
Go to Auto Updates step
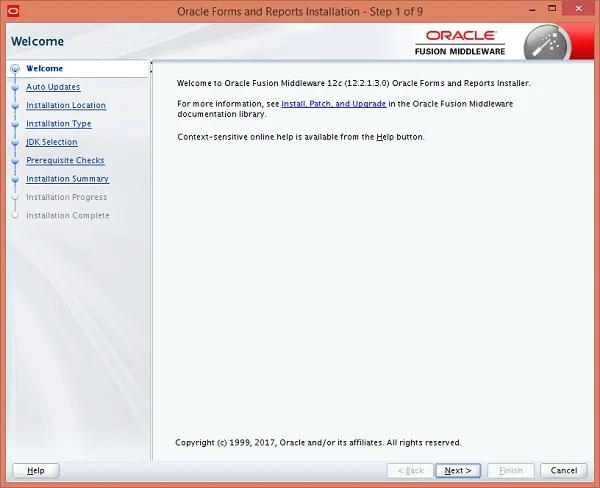coord(53,87)
